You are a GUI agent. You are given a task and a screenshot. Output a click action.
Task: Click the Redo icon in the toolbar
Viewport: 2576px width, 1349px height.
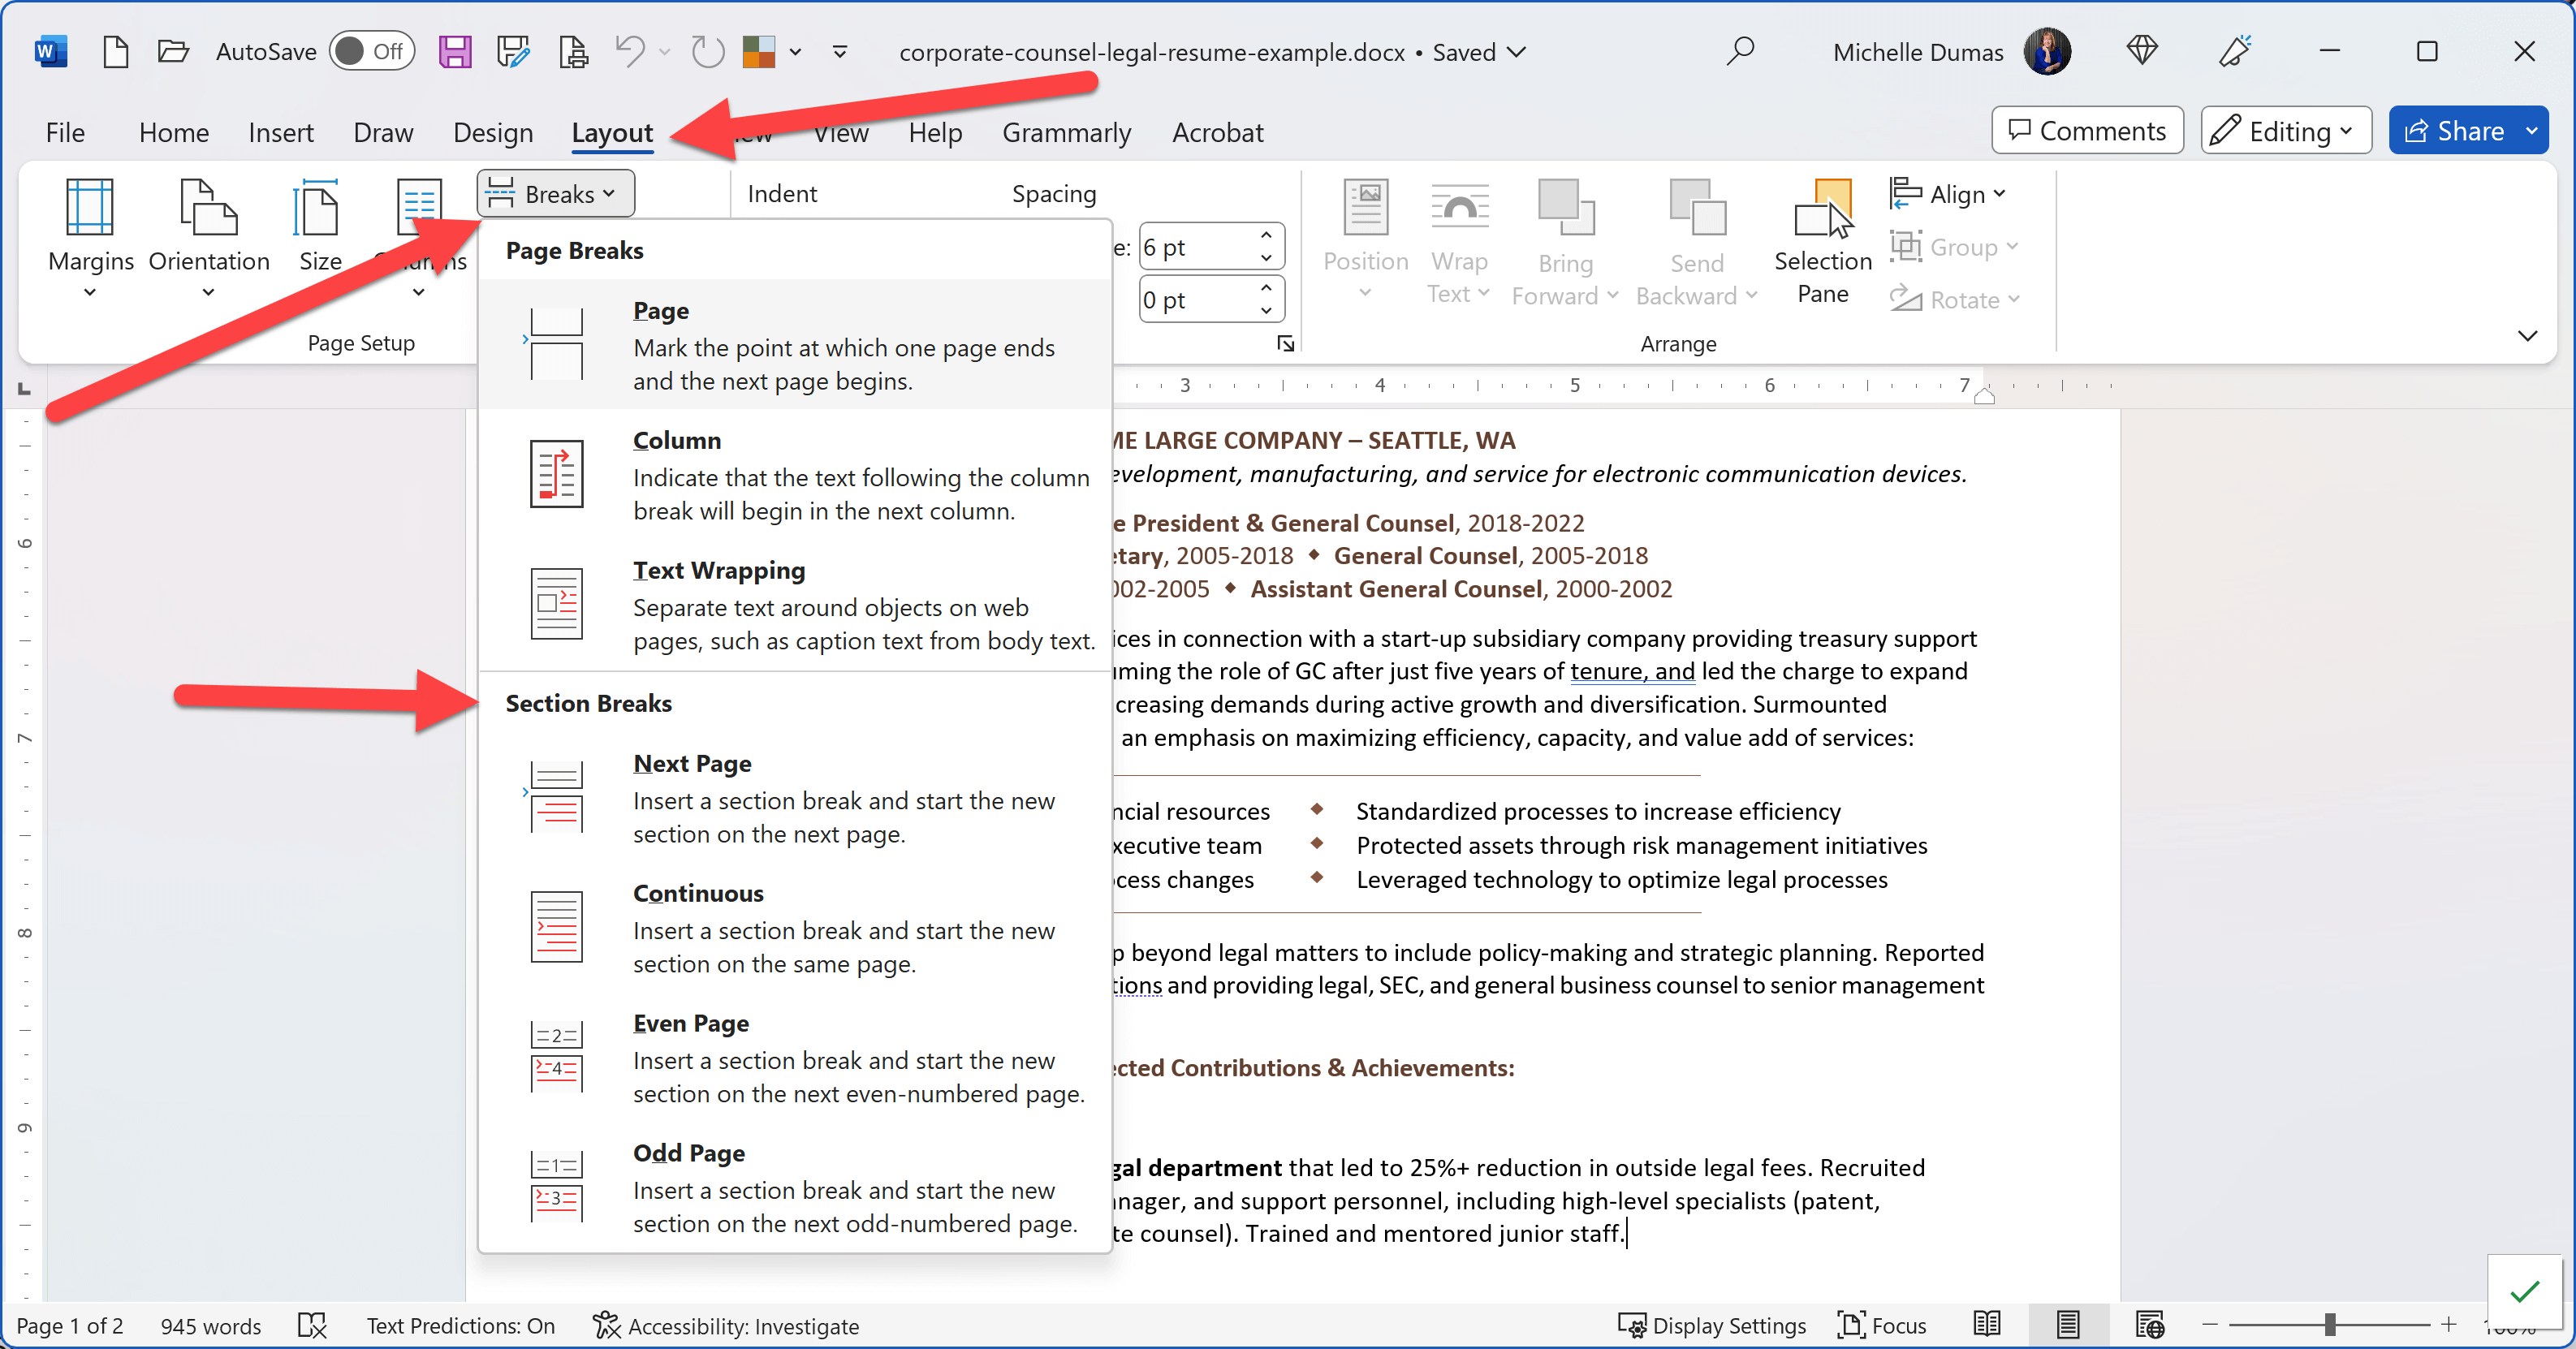click(709, 51)
